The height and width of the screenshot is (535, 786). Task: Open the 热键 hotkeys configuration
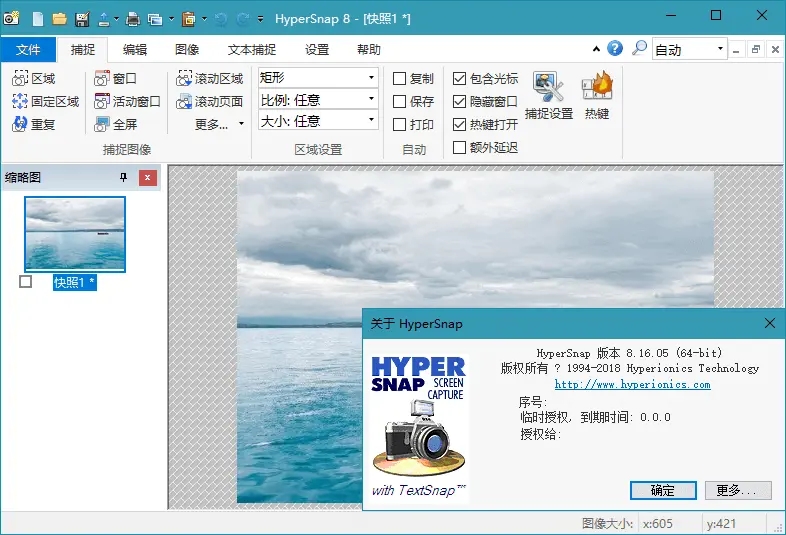[597, 96]
